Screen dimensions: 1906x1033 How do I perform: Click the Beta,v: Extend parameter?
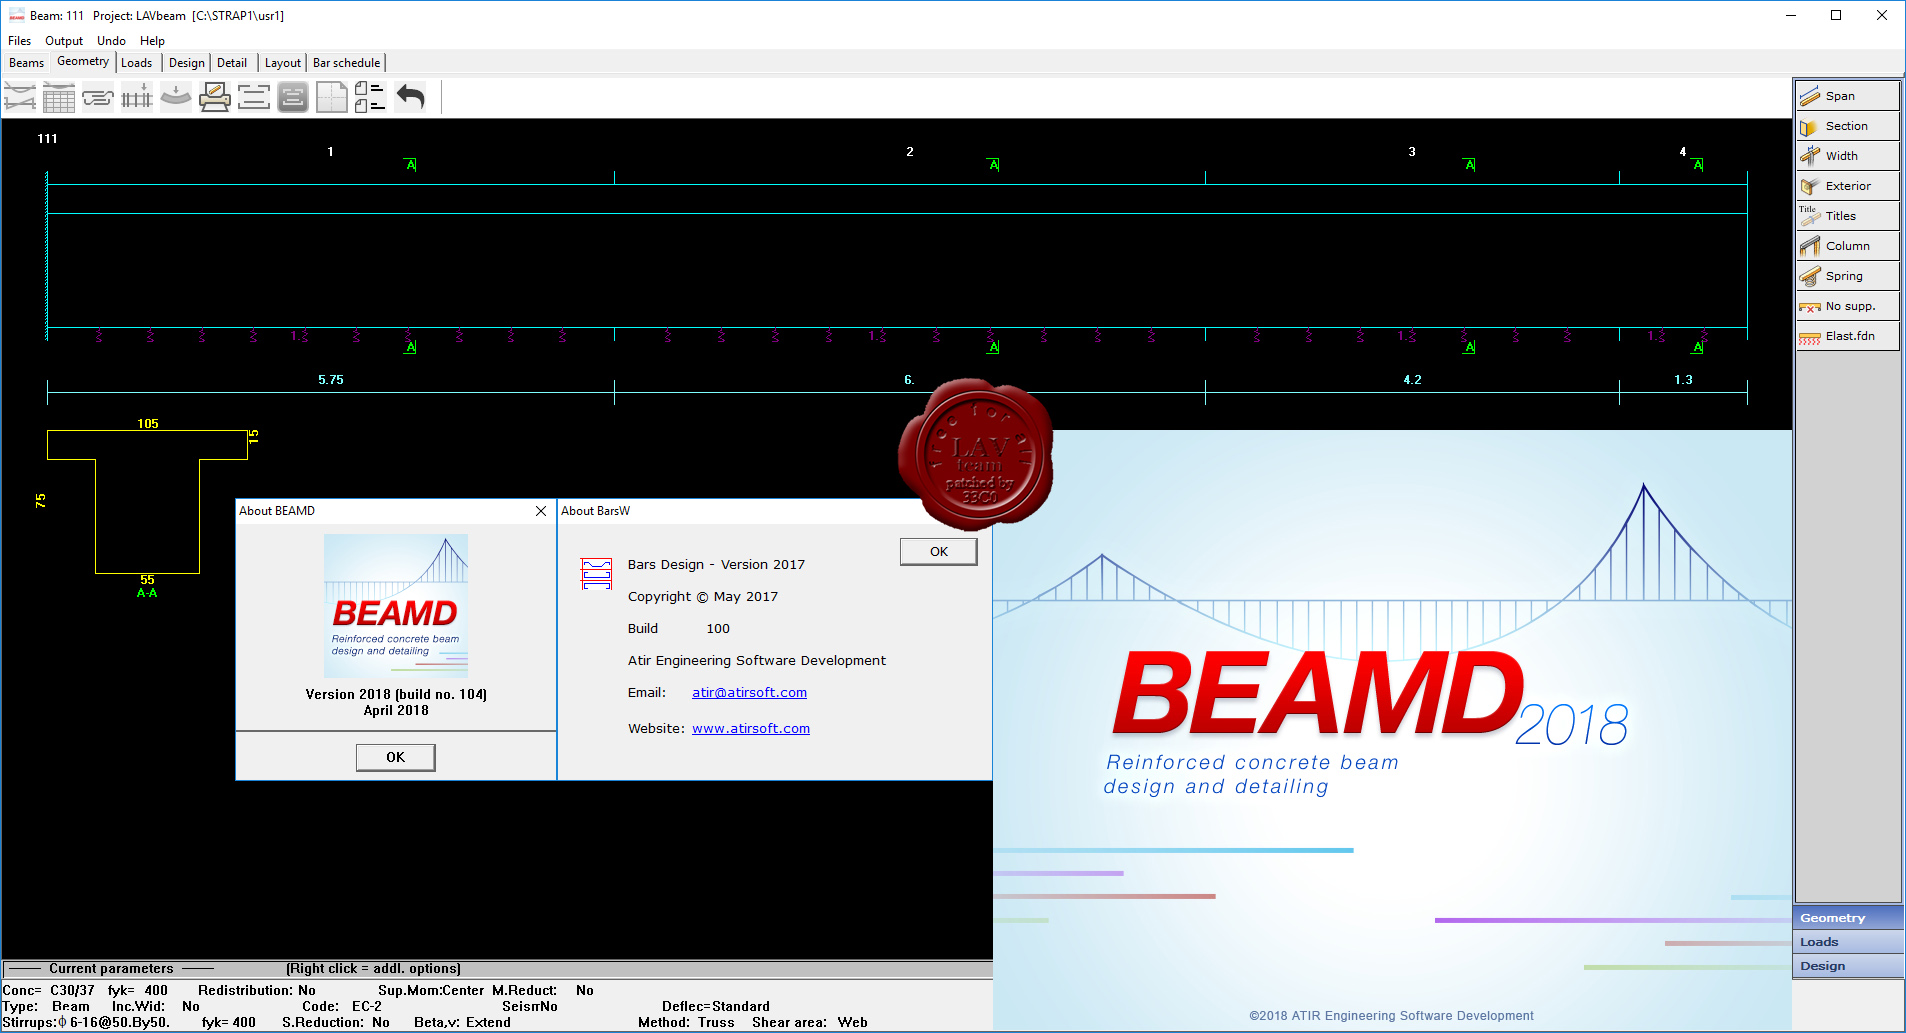point(462,1023)
